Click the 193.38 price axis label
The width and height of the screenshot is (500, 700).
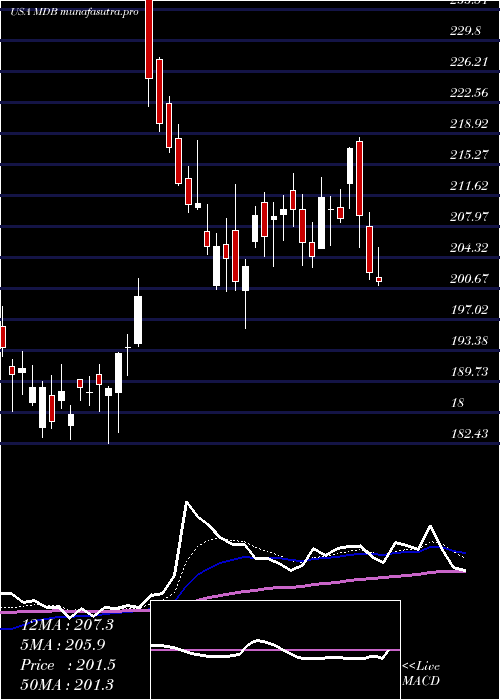coord(469,341)
